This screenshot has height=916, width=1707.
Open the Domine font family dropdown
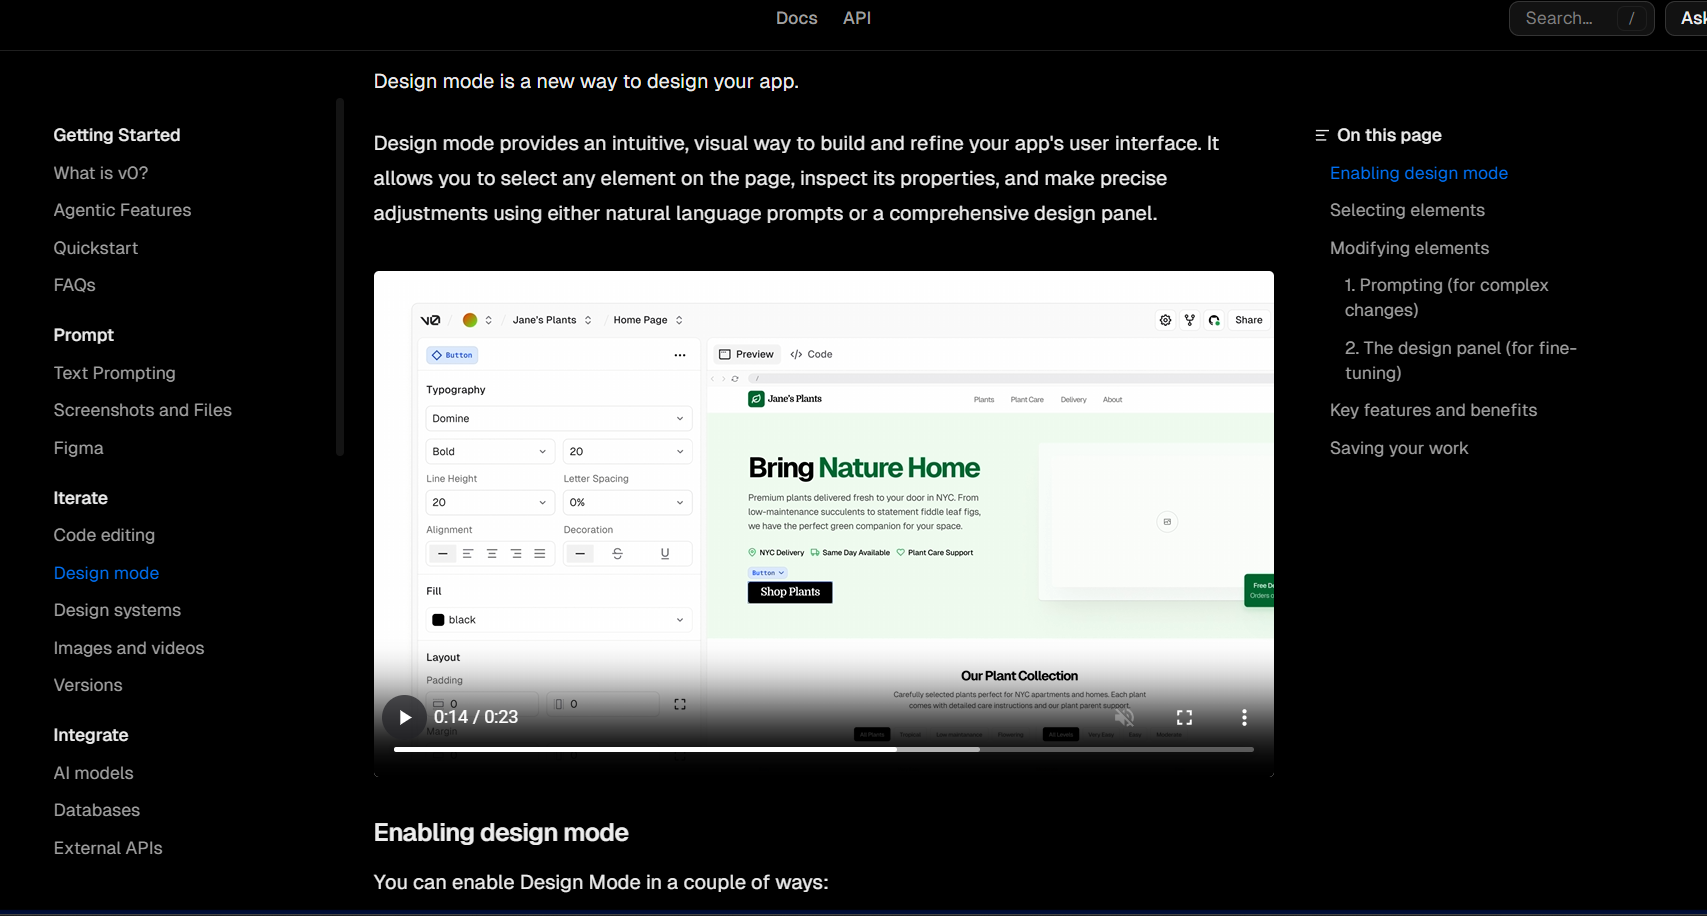[558, 418]
